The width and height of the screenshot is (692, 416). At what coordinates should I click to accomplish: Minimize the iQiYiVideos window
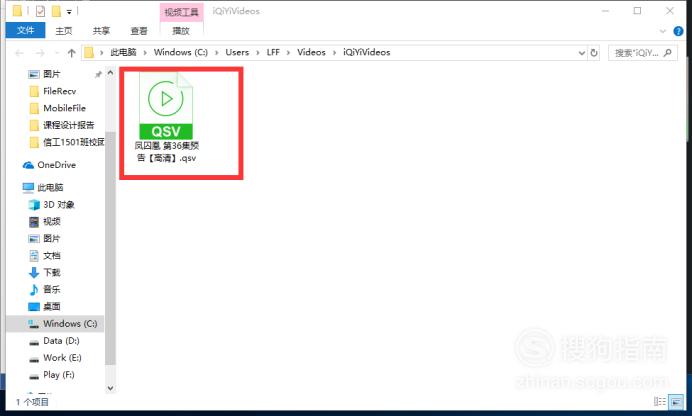tap(606, 11)
